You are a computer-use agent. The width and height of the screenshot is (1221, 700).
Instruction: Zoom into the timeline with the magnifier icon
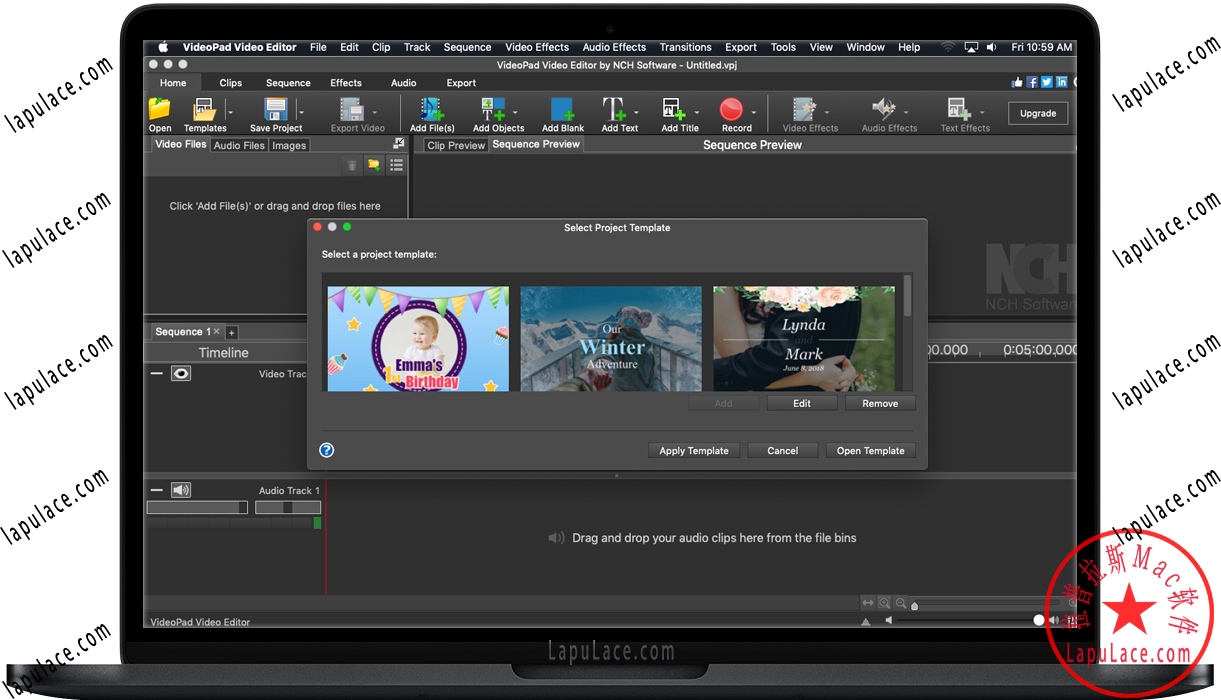coord(884,601)
